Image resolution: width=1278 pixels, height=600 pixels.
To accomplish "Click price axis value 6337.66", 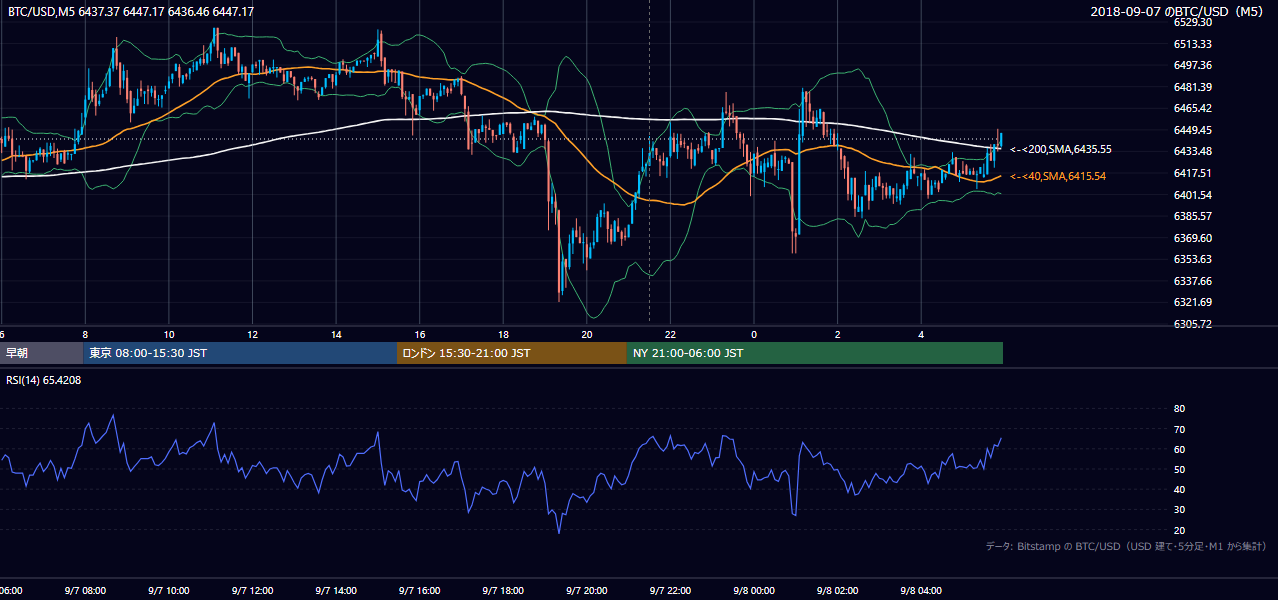I will click(x=1193, y=281).
